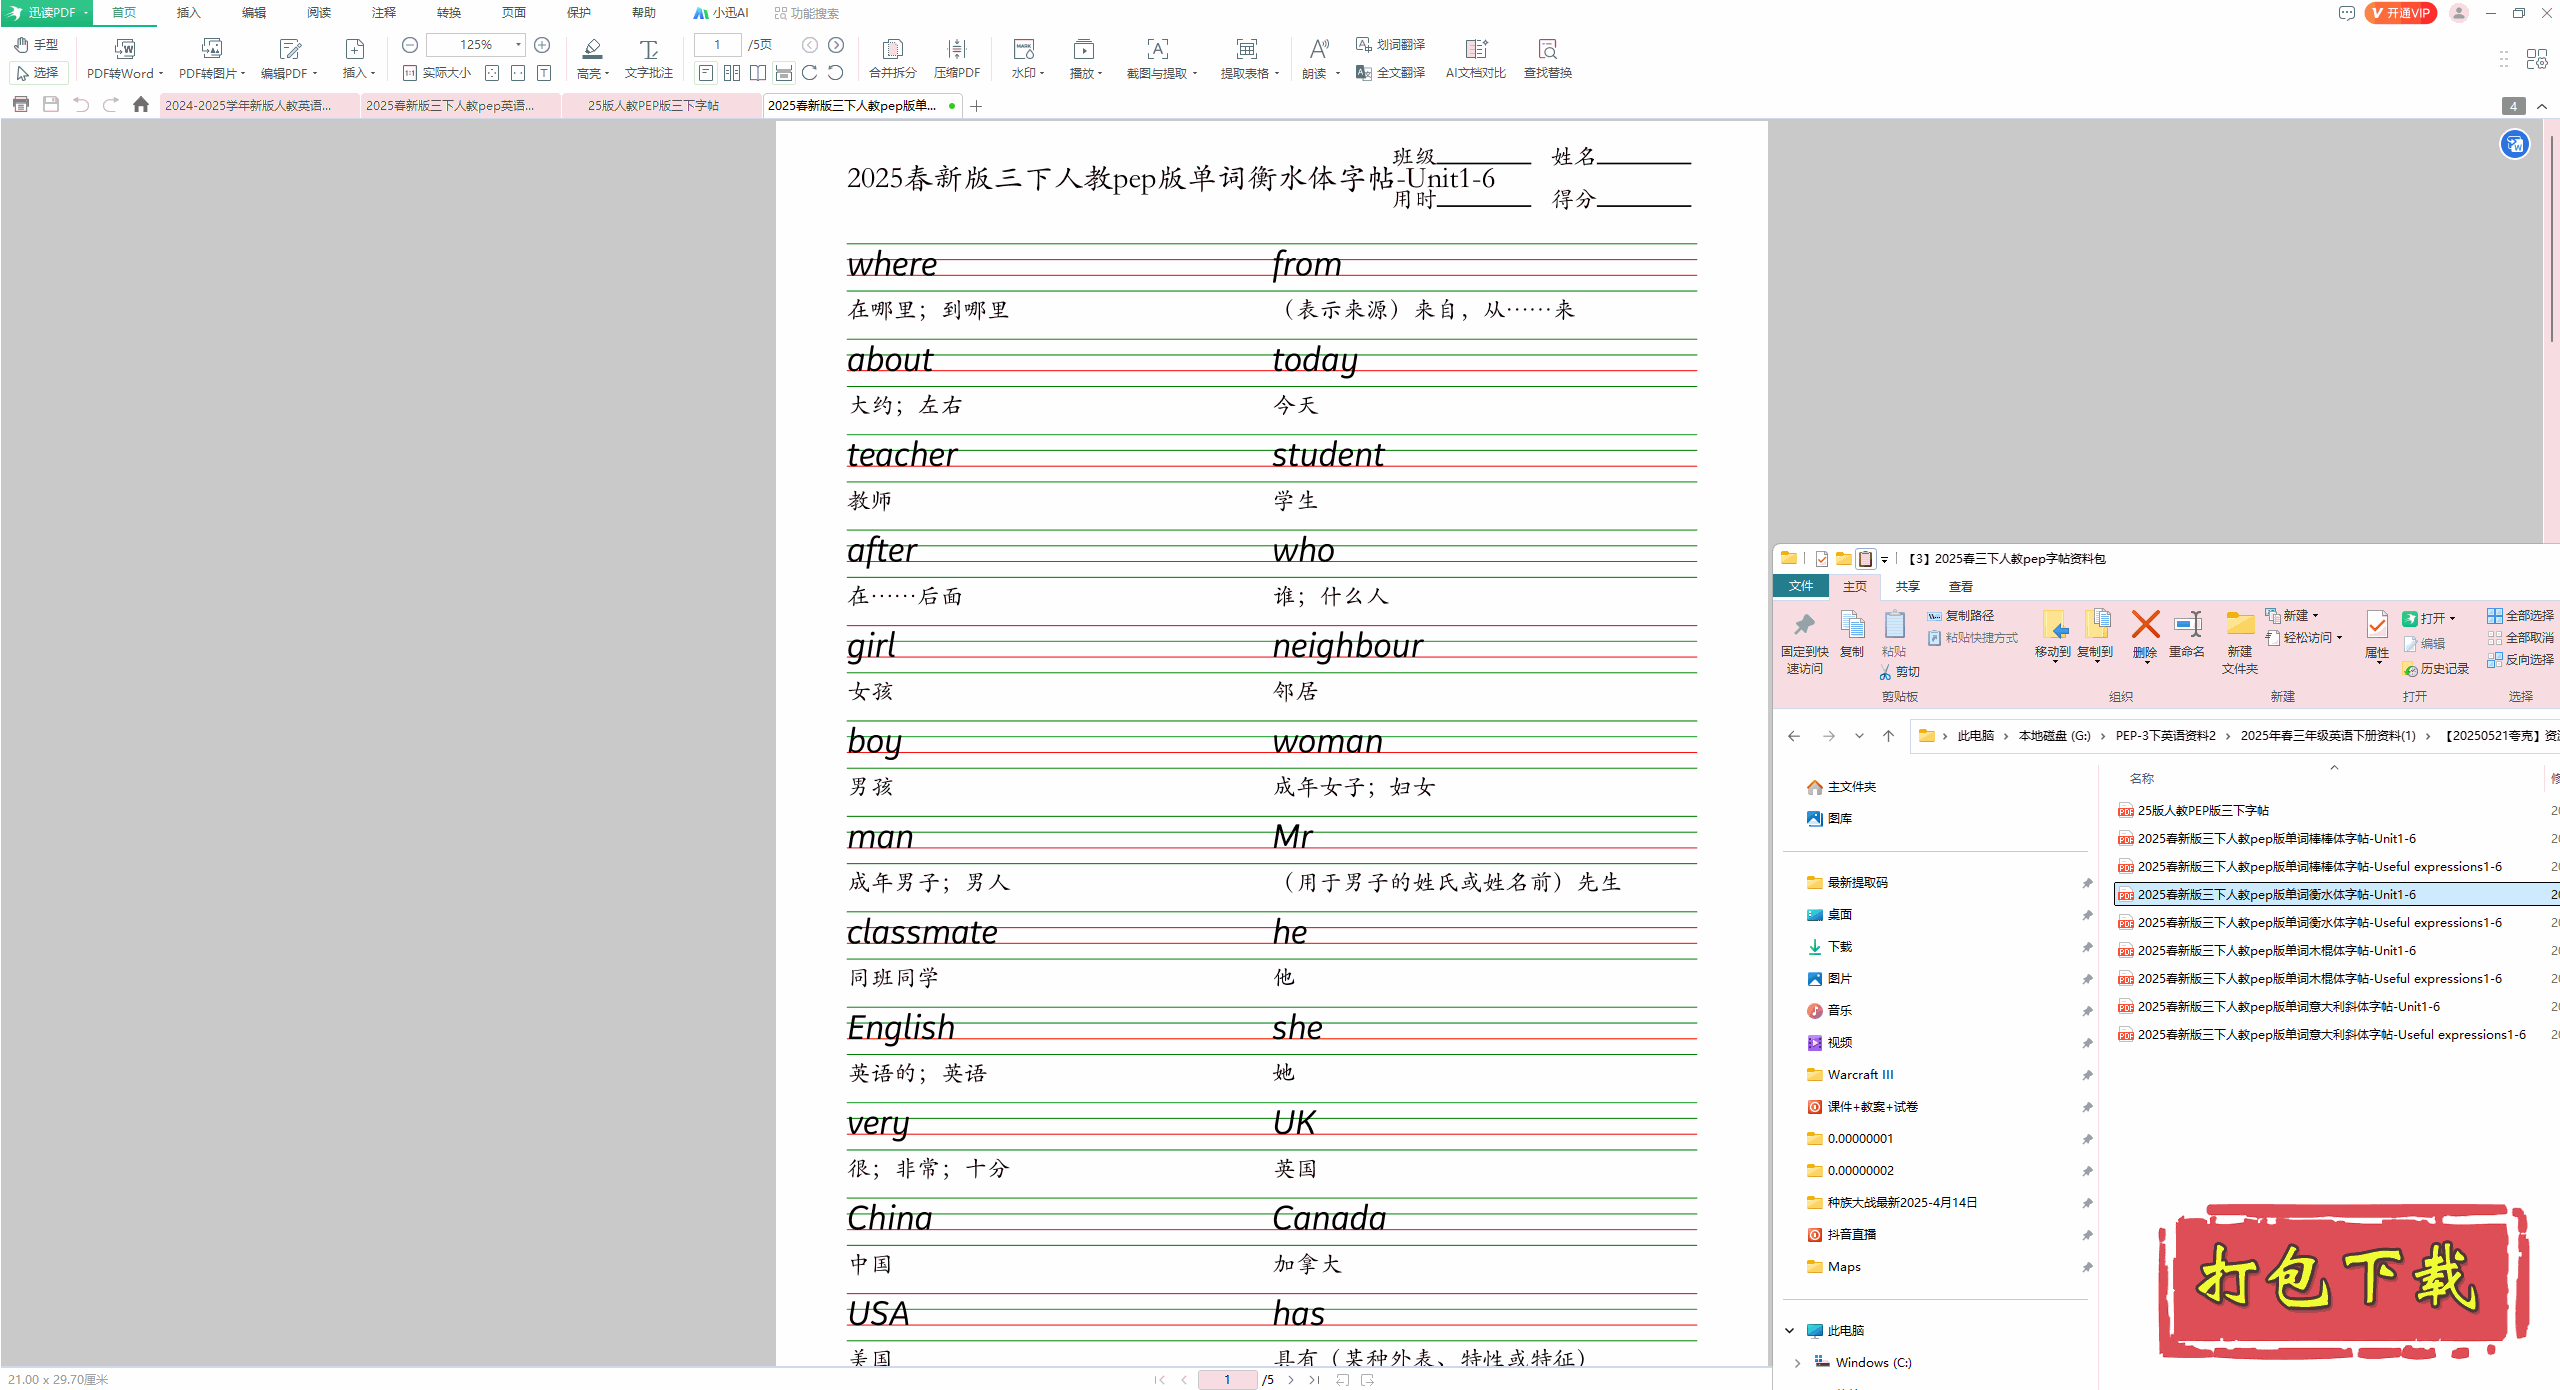
Task: Expand 此电脑 tree node in Explorer
Action: [x=1790, y=1330]
